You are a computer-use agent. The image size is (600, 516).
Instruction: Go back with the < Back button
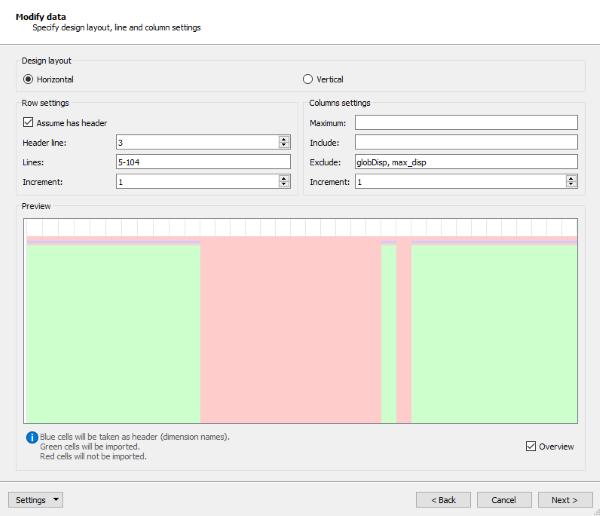(x=443, y=500)
